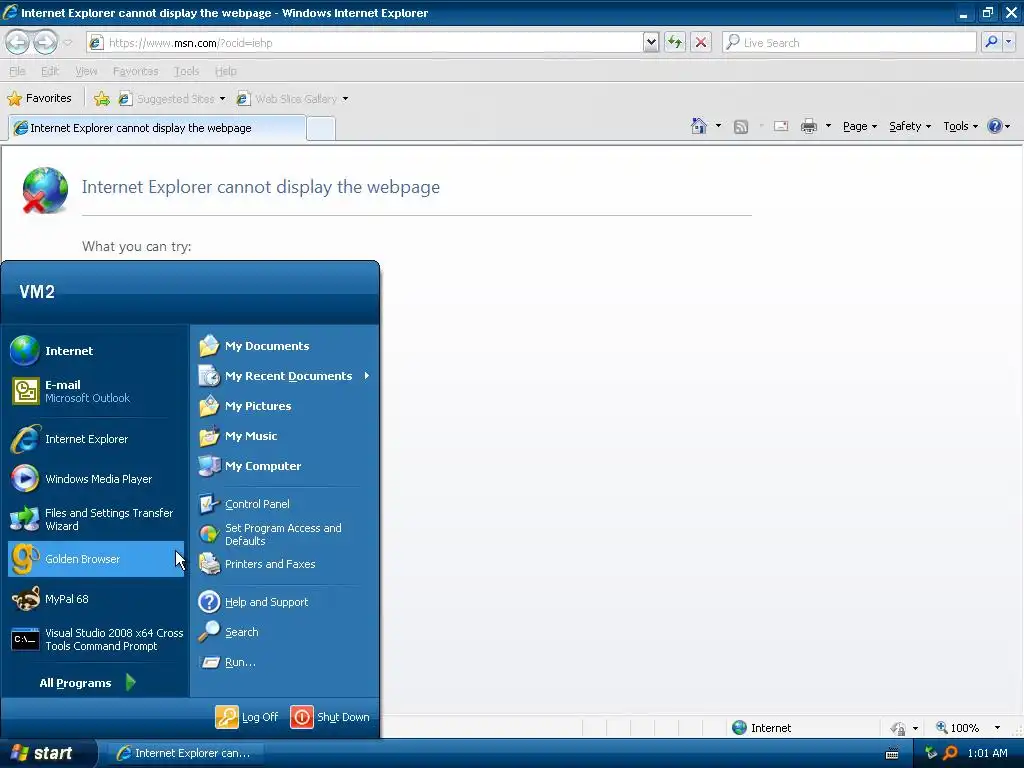The height and width of the screenshot is (768, 1024).
Task: Click the Shut Down button
Action: click(x=330, y=716)
